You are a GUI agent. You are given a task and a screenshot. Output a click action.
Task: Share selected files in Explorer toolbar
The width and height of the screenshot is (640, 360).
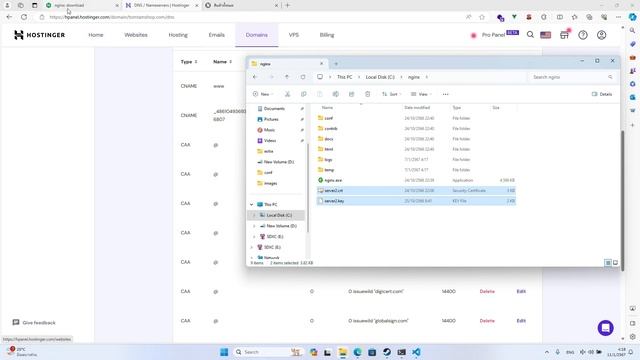click(351, 94)
